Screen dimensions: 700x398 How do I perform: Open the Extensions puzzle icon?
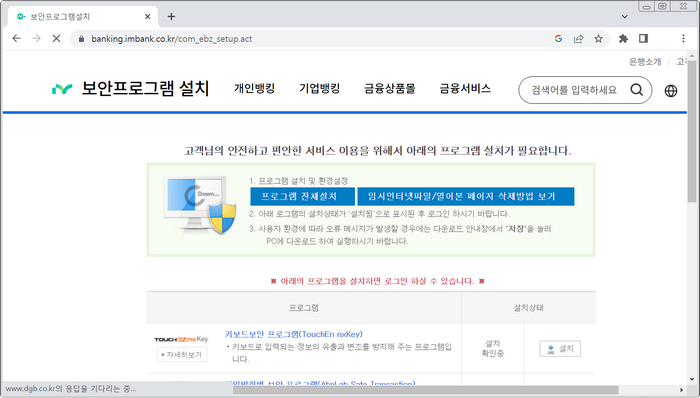point(623,39)
